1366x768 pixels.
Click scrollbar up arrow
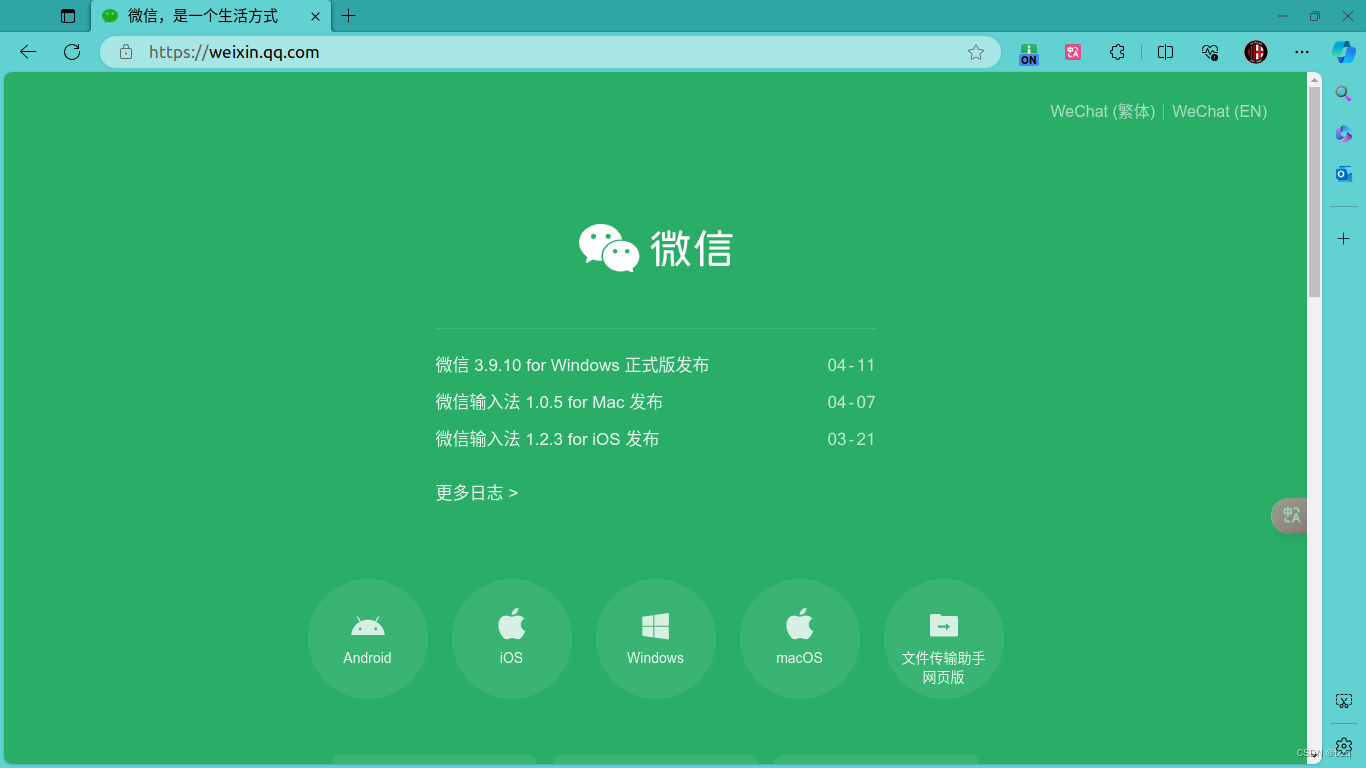pos(1315,79)
